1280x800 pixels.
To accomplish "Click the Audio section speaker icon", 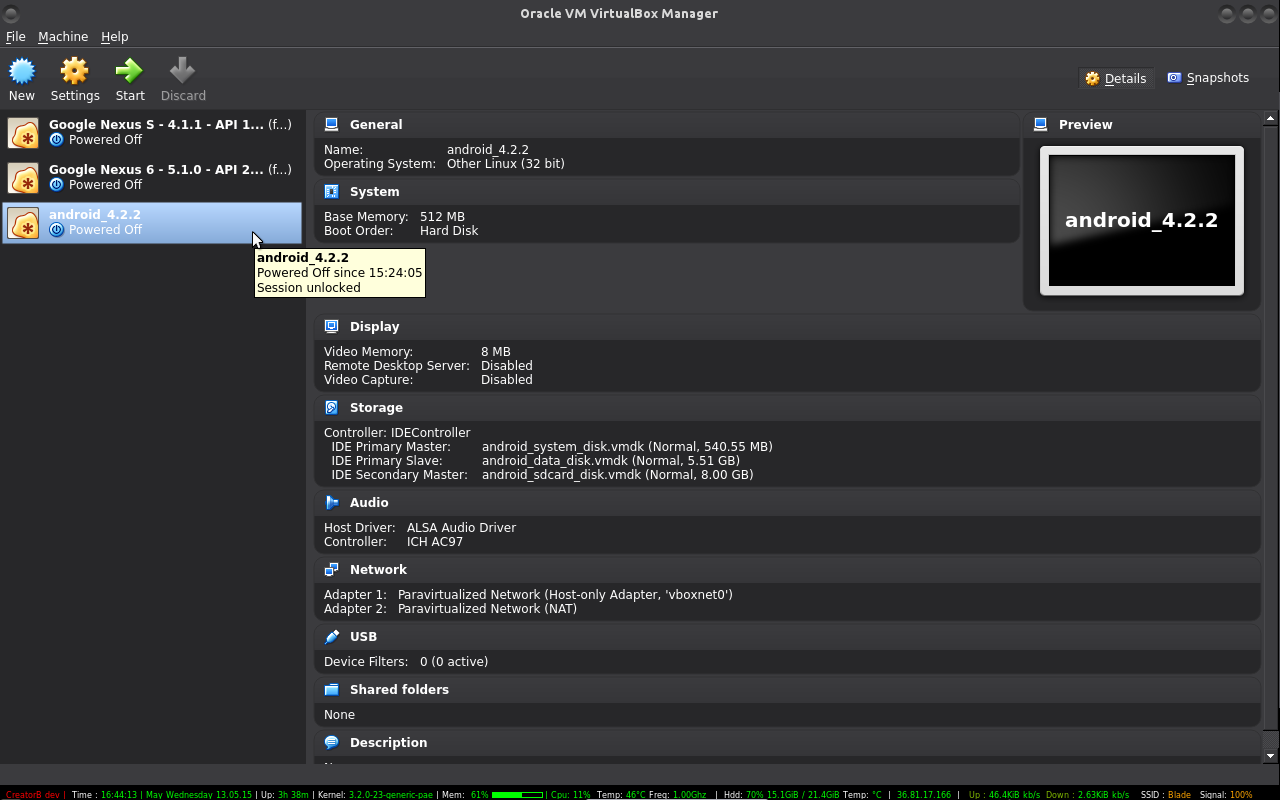I will (332, 503).
